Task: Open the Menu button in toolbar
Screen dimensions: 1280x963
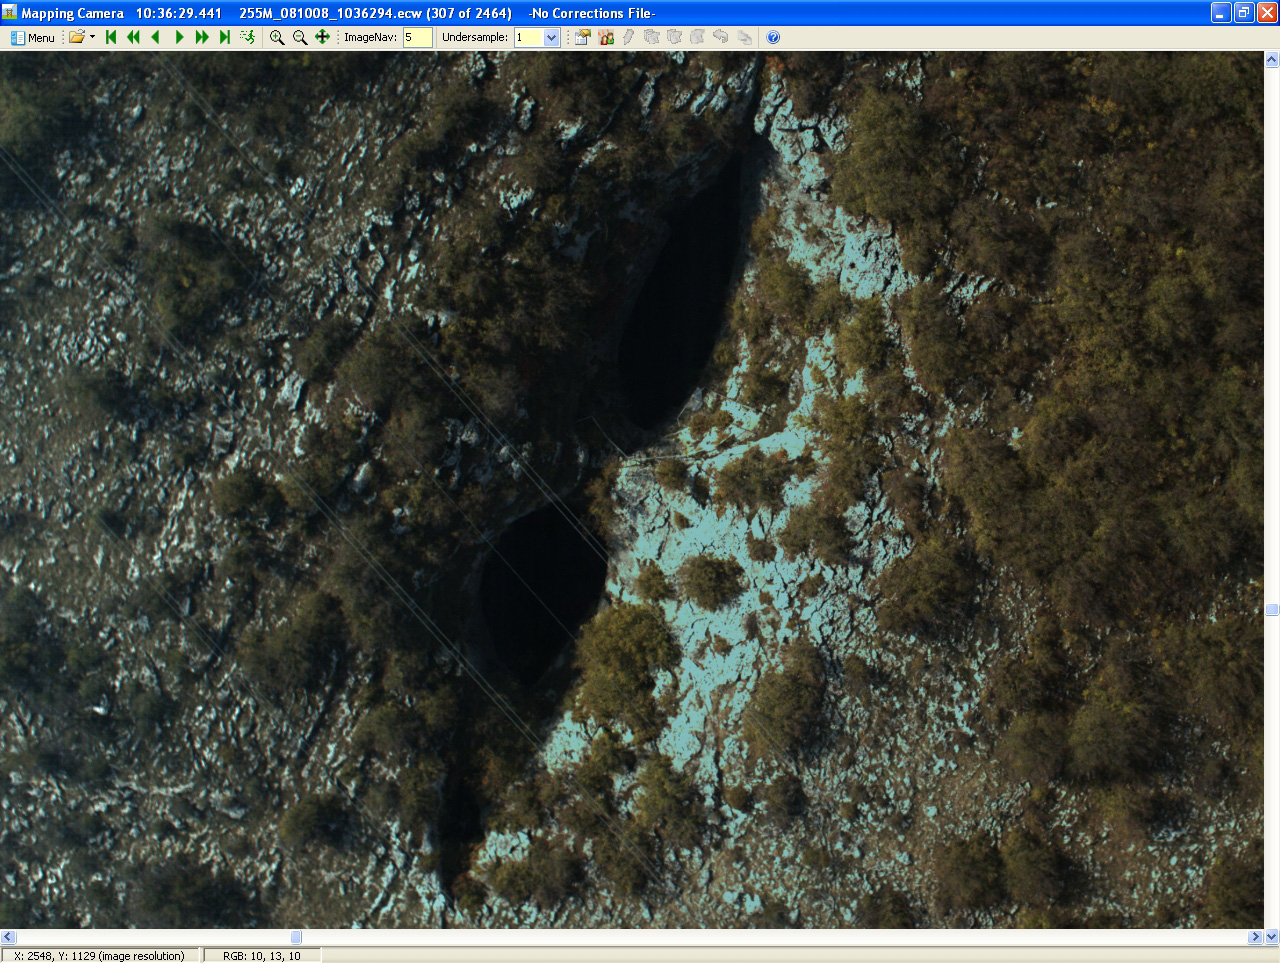Action: (32, 37)
